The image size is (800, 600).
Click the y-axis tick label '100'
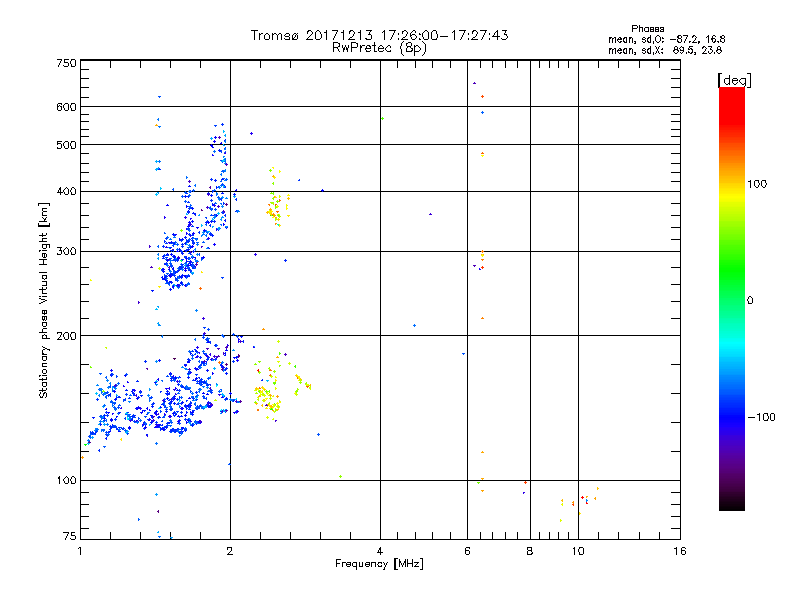click(x=66, y=481)
